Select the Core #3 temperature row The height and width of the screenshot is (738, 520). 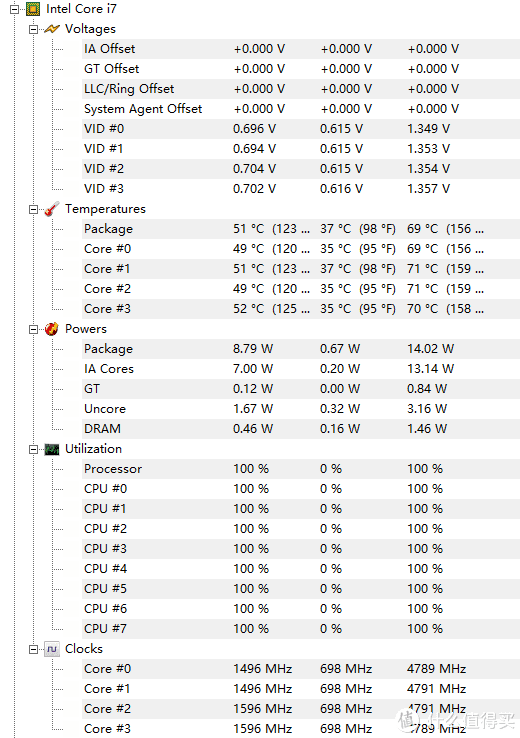[301, 309]
